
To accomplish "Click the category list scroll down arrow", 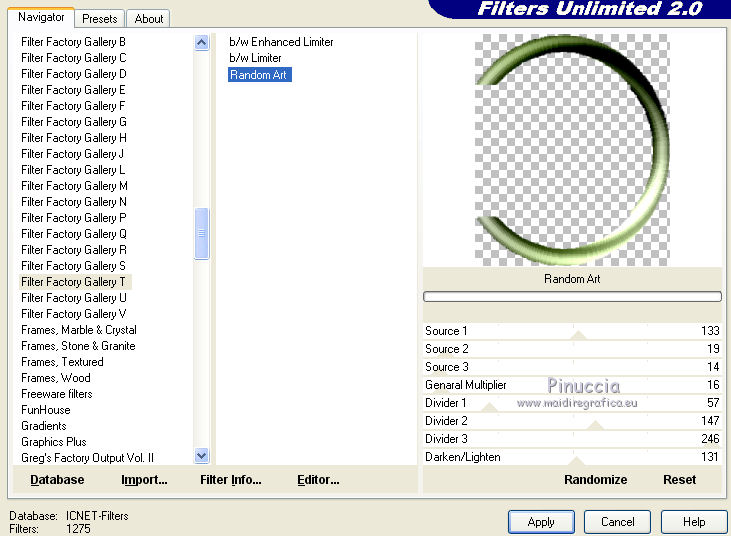I will 201,455.
